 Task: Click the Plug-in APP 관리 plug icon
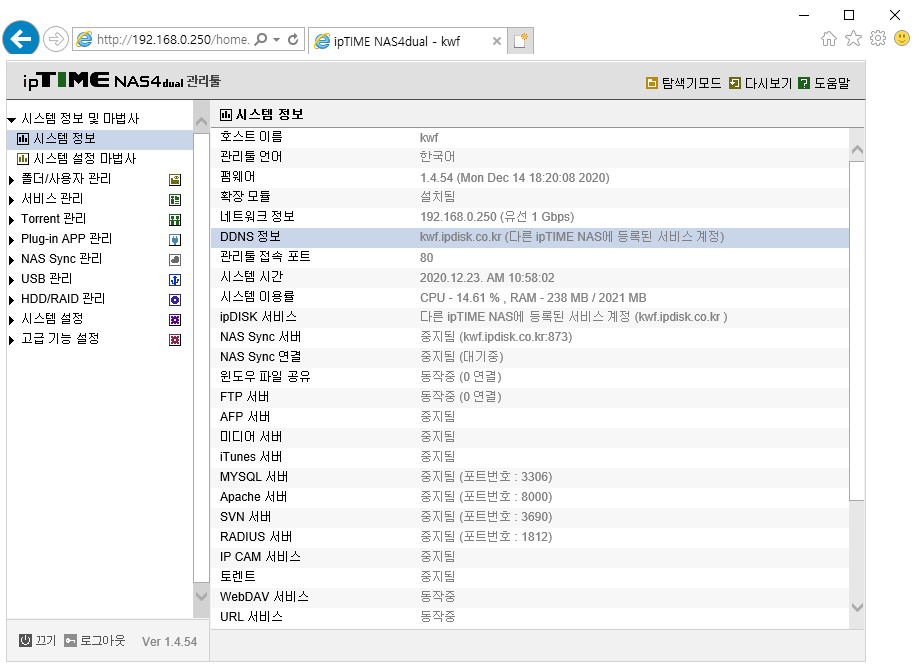click(175, 240)
